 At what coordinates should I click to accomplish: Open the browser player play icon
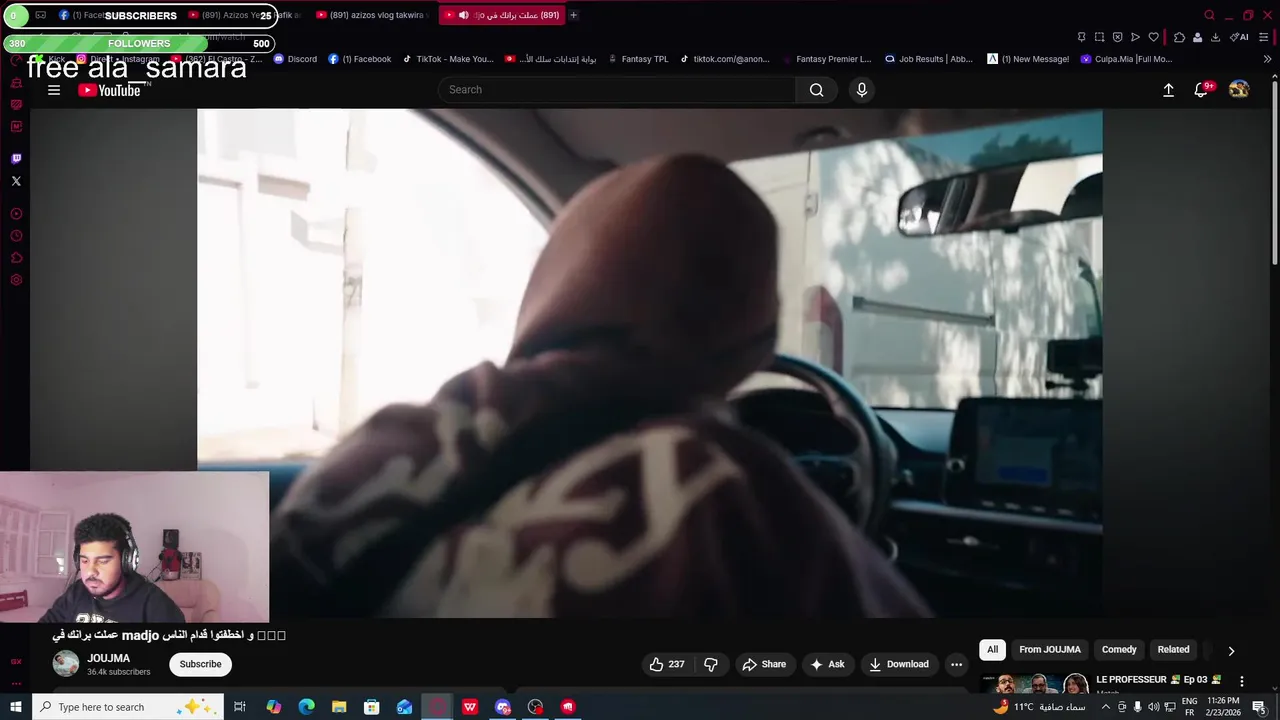coord(1135,37)
